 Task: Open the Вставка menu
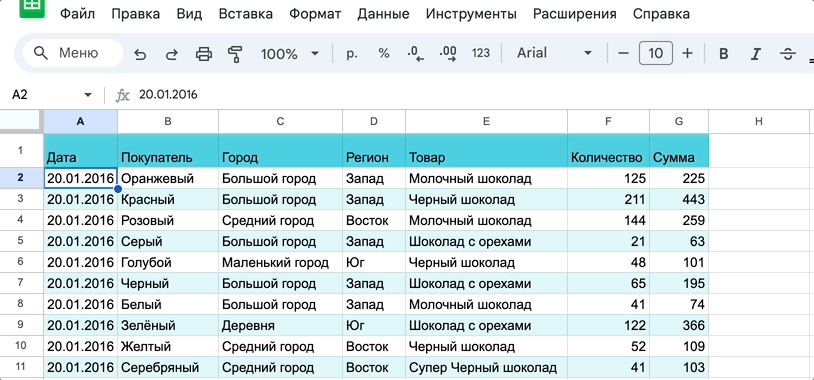[x=246, y=14]
